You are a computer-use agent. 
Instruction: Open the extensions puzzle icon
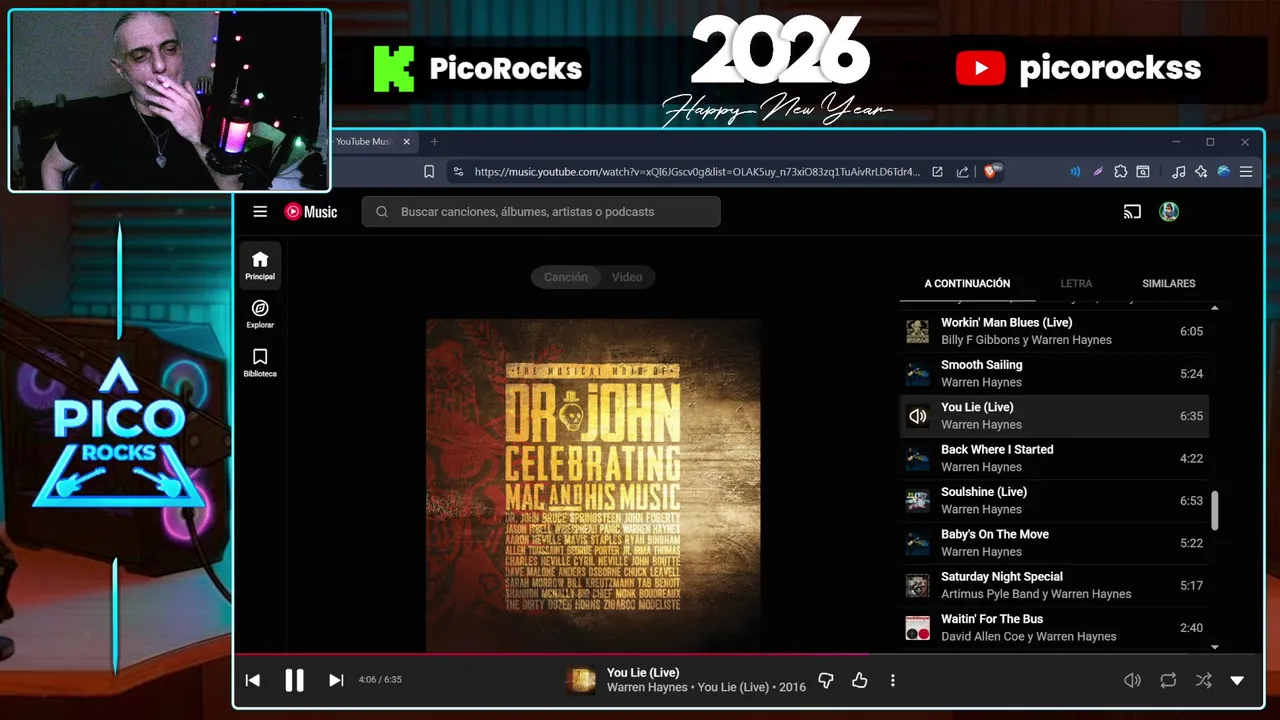(x=1120, y=172)
